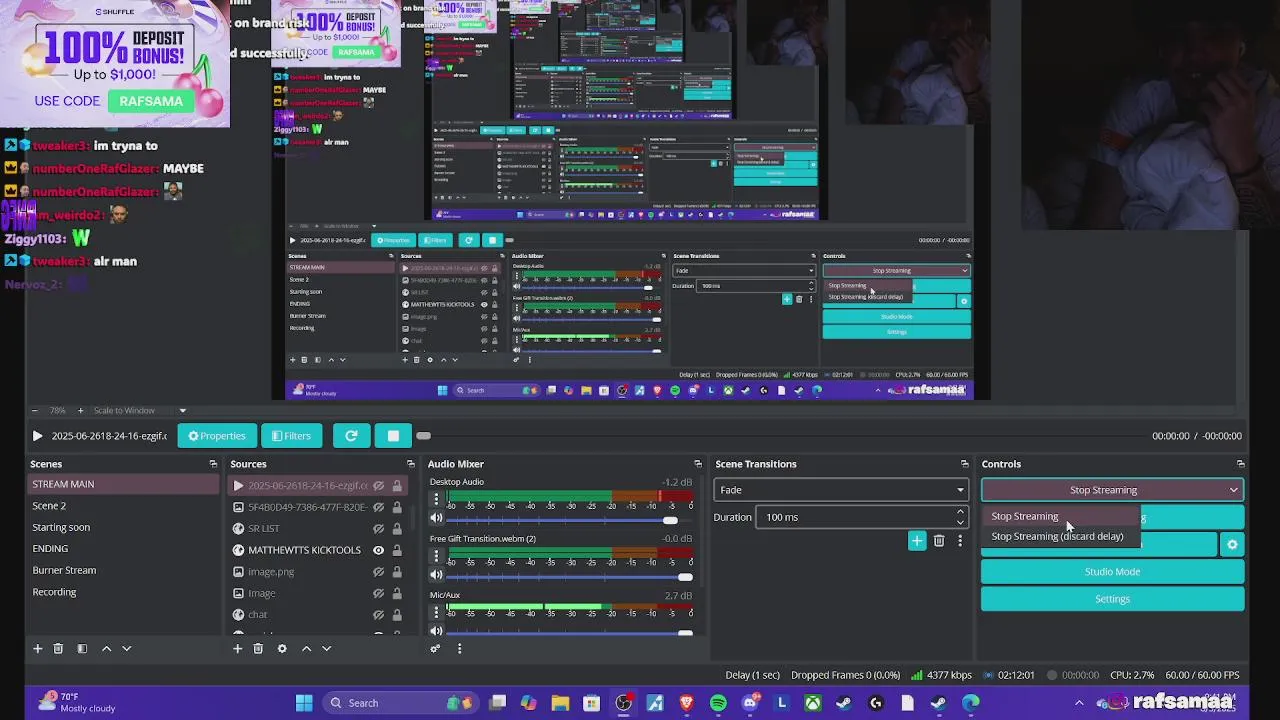The height and width of the screenshot is (720, 1280).
Task: Select the Scene 2 scene
Action: tap(124, 506)
